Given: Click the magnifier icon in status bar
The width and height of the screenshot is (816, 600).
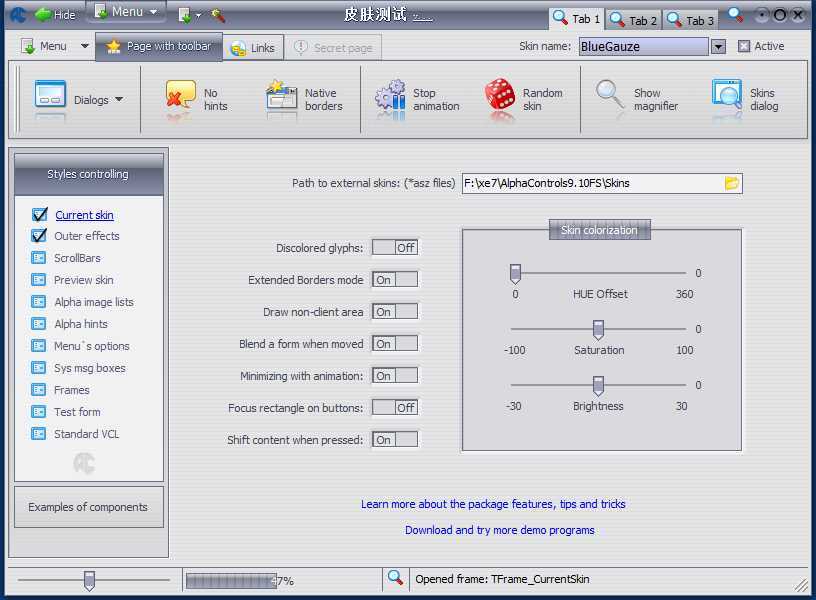Looking at the screenshot, I should point(395,578).
